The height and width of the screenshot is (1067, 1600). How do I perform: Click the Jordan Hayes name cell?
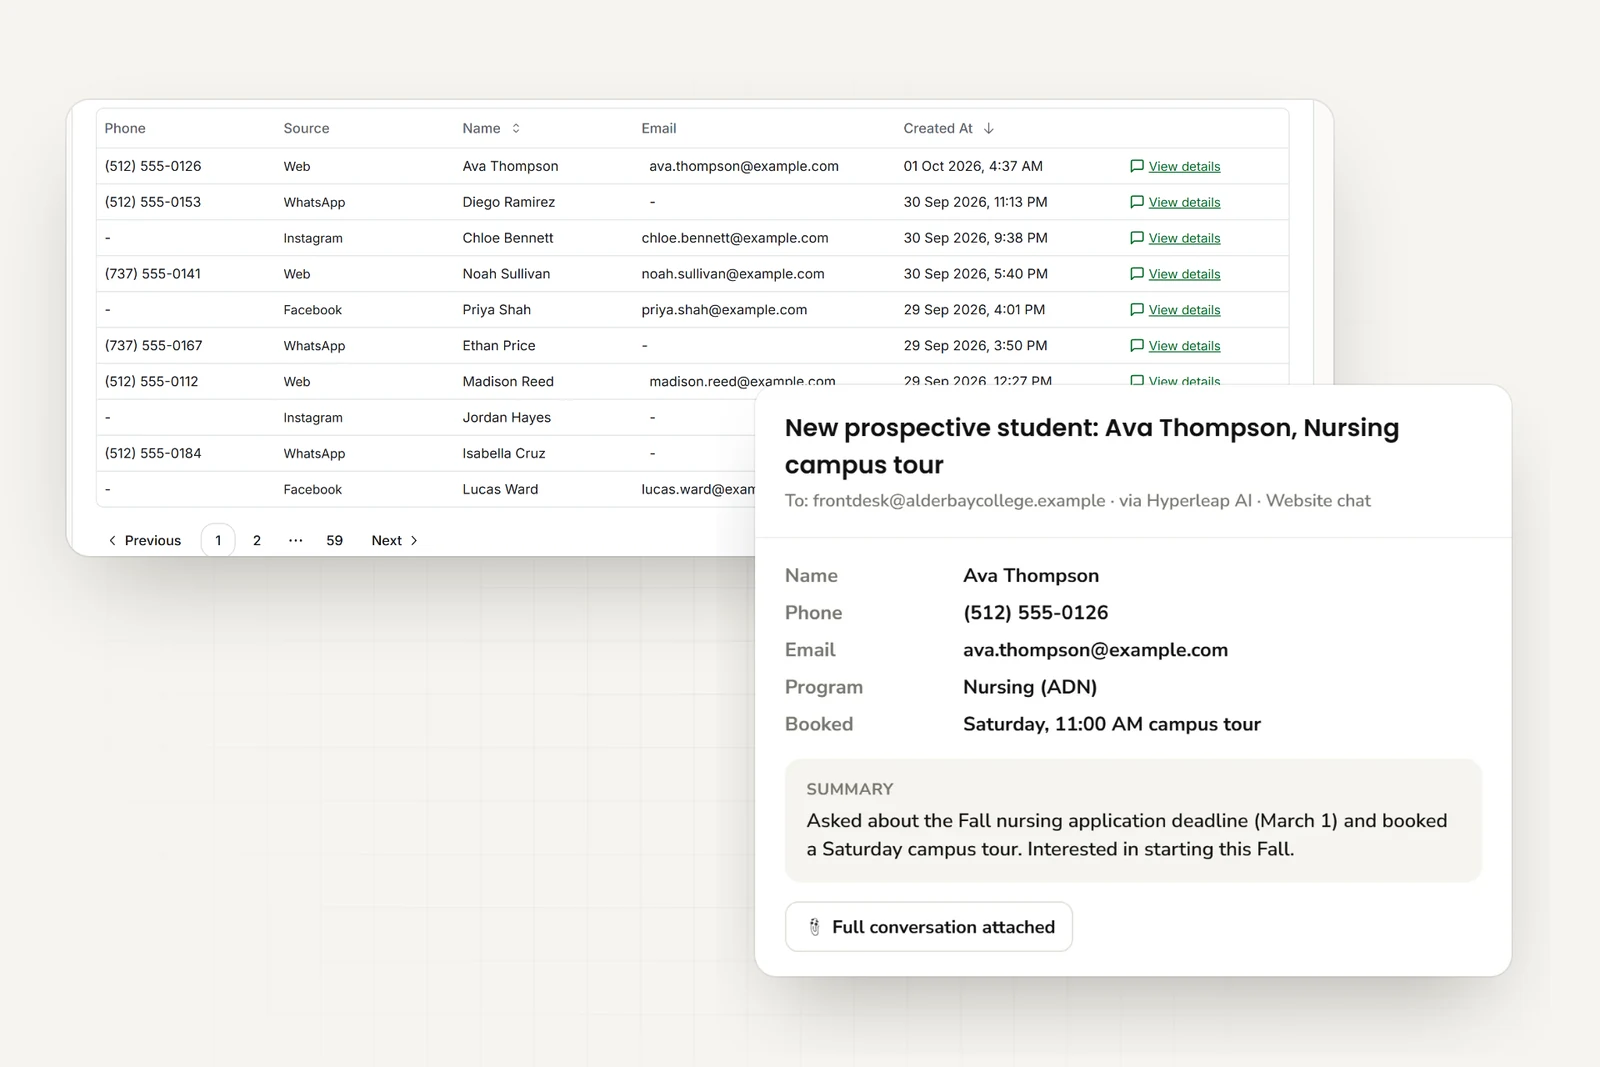click(507, 418)
